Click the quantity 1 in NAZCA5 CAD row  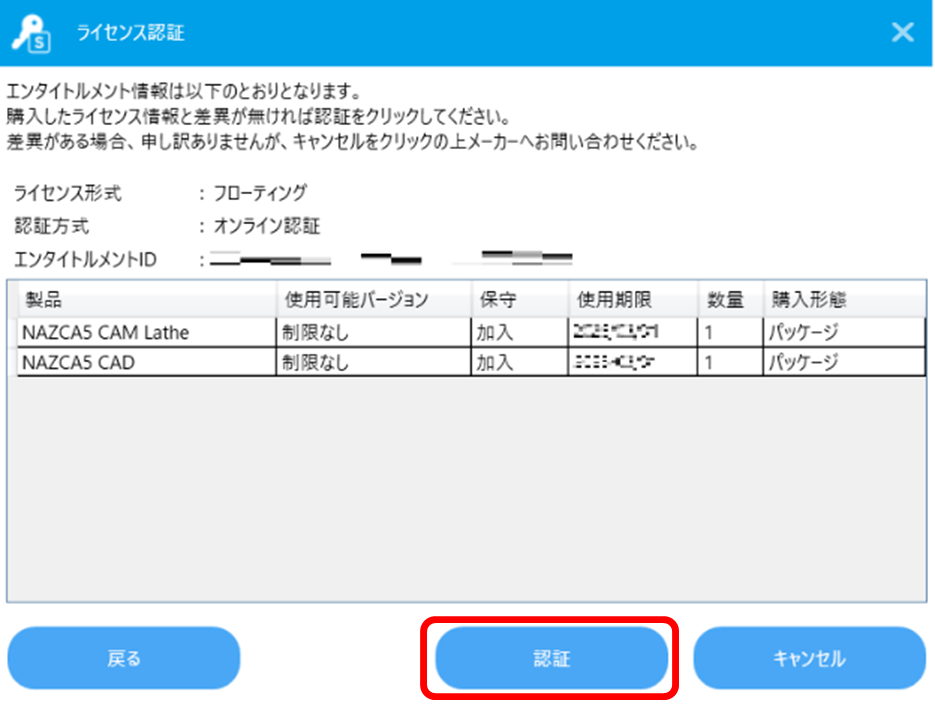708,362
